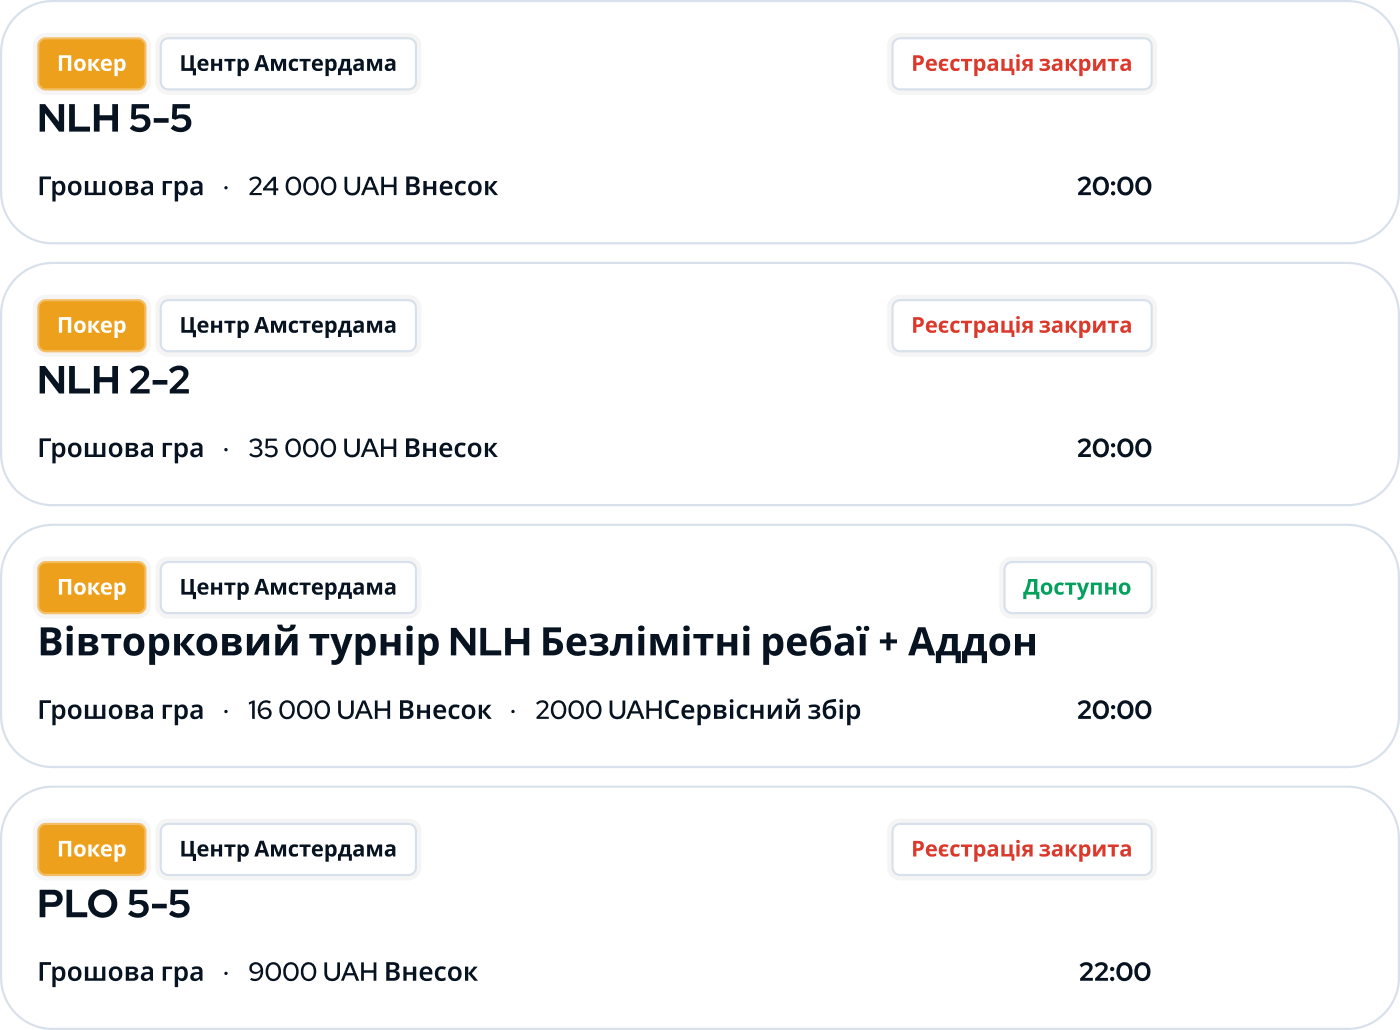Select Реєстрація закрита on the PLO 5-5 card
This screenshot has height=1030, width=1400.
tap(1021, 849)
